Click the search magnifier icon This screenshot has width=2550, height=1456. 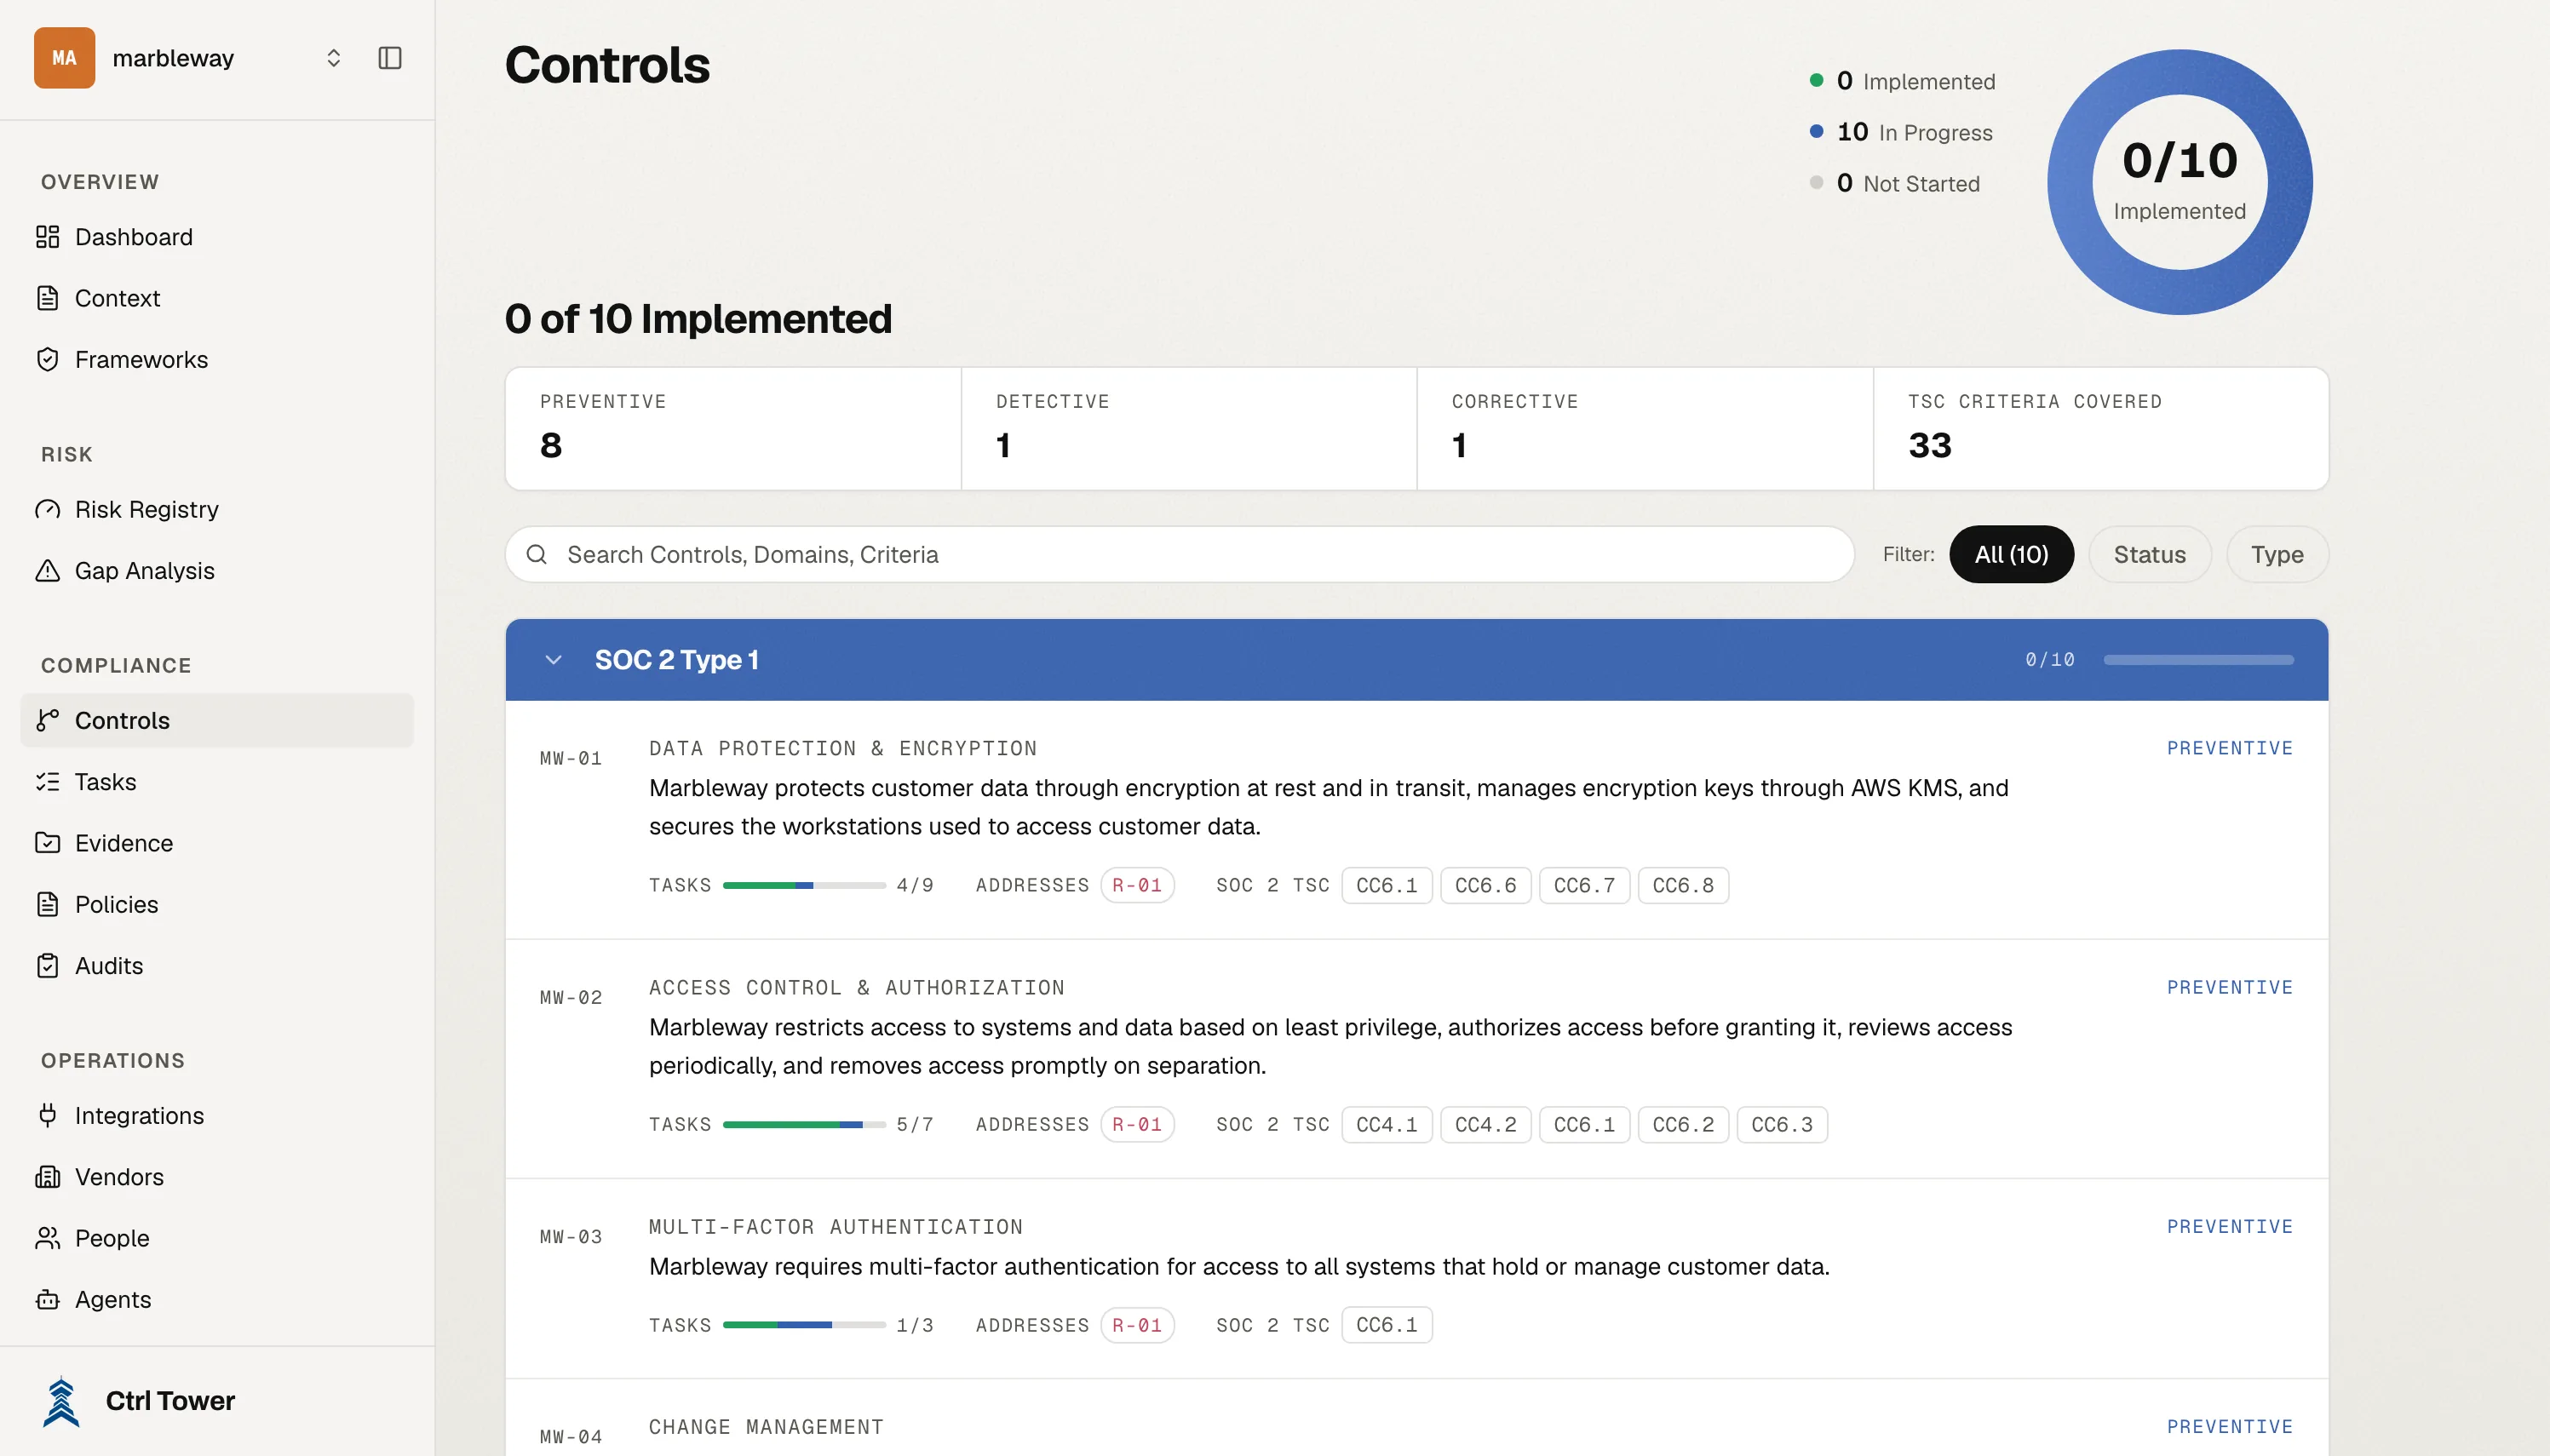537,554
